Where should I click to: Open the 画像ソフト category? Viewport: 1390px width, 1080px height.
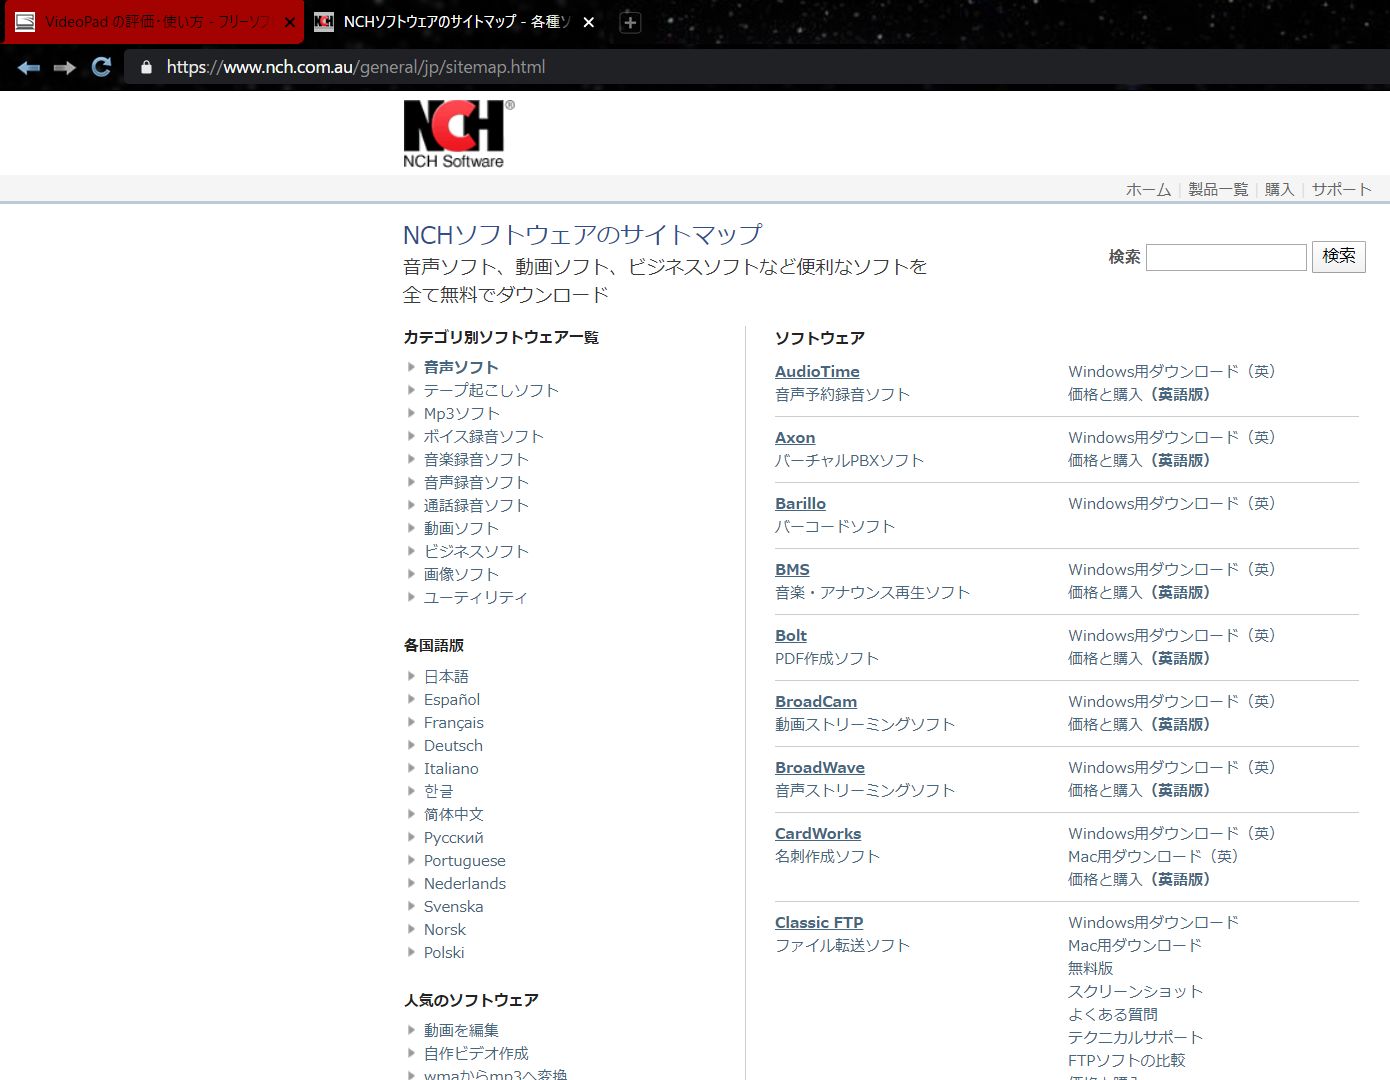pyautogui.click(x=461, y=574)
